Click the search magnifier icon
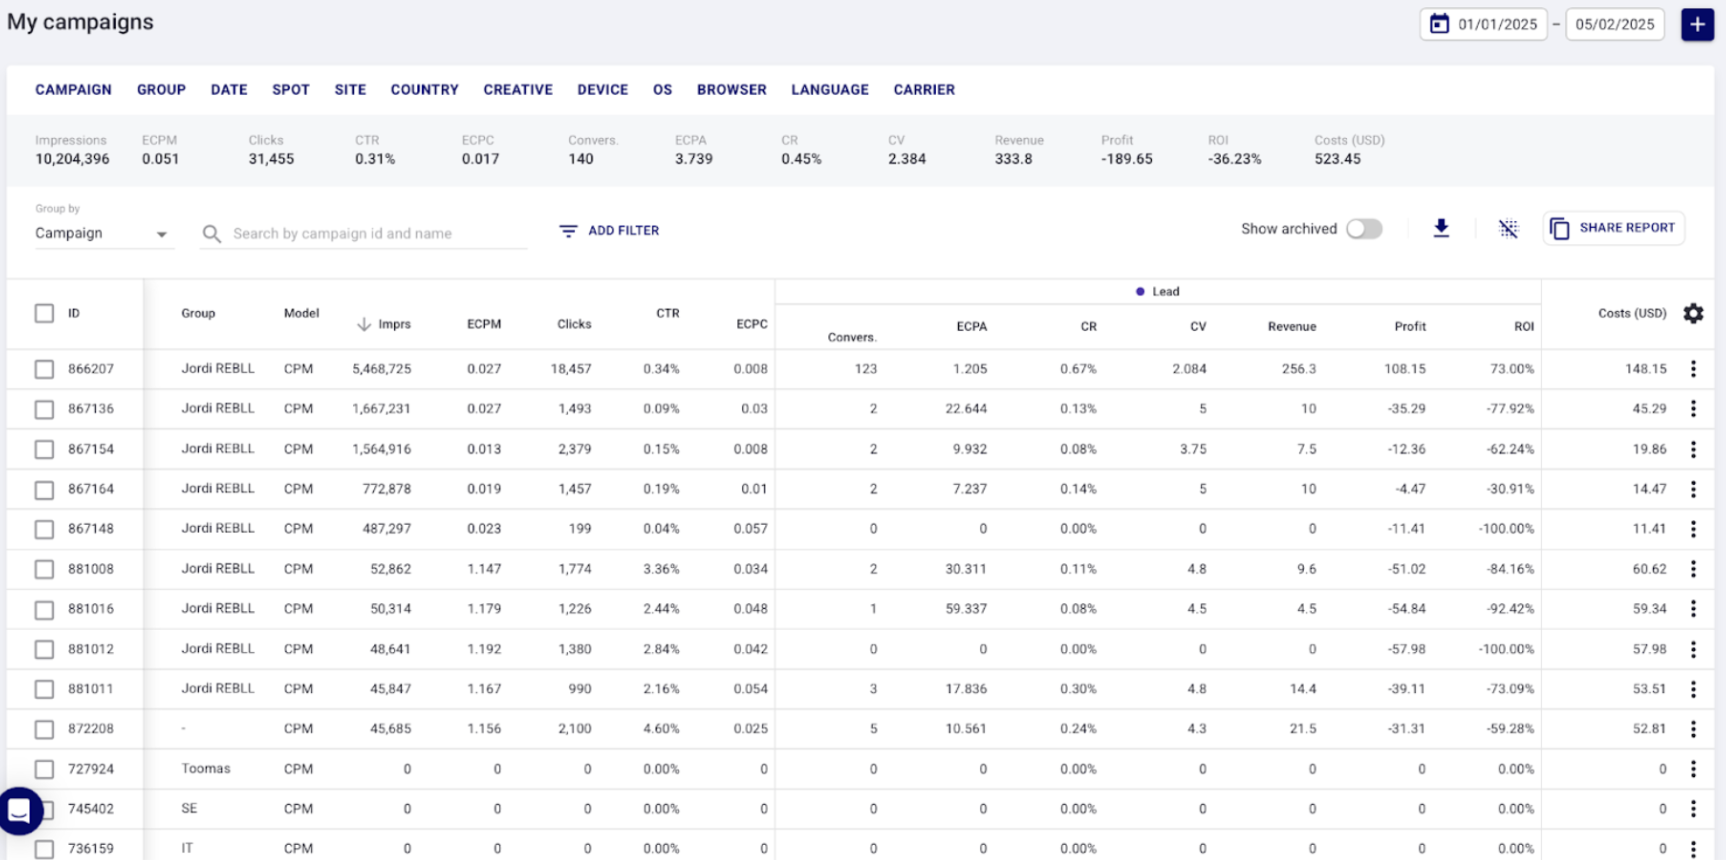 point(211,234)
